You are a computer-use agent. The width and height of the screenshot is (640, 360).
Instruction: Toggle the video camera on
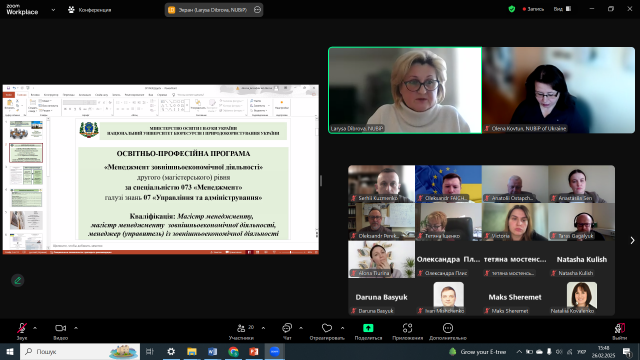click(60, 328)
